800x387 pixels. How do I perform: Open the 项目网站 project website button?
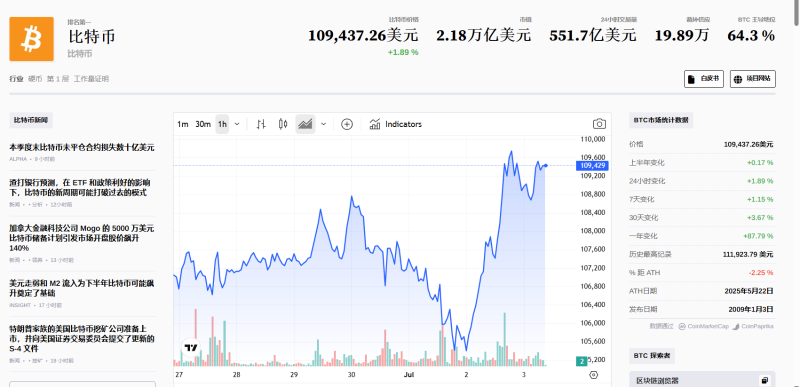click(753, 79)
